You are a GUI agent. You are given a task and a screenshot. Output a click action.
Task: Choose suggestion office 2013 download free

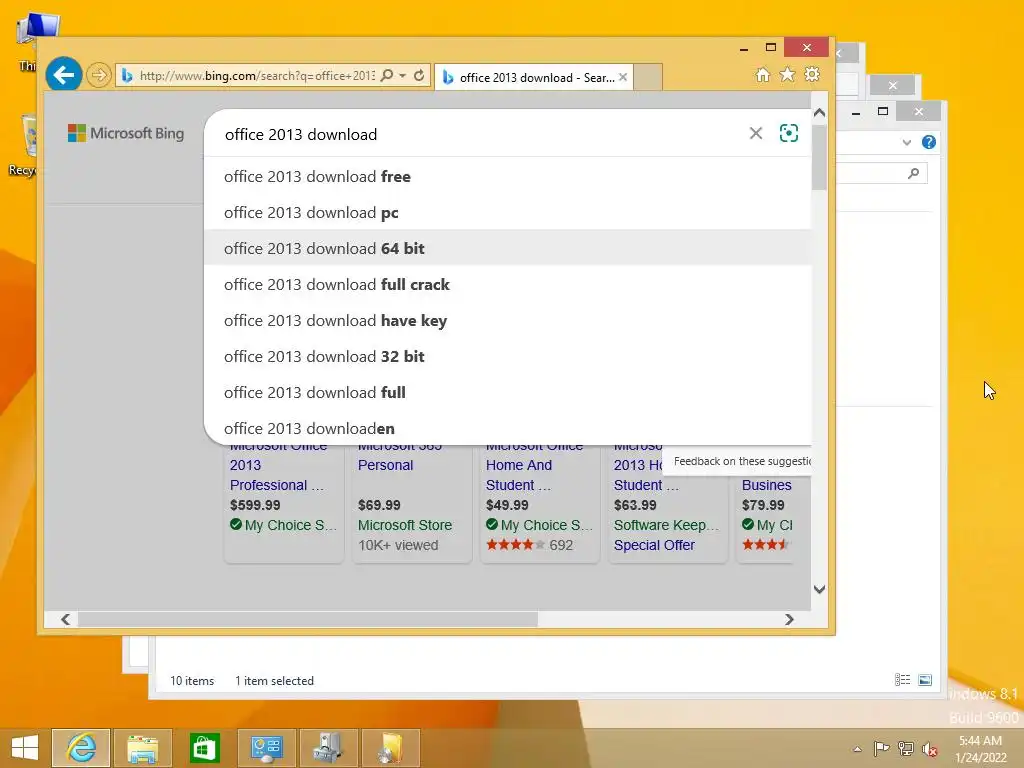point(507,176)
